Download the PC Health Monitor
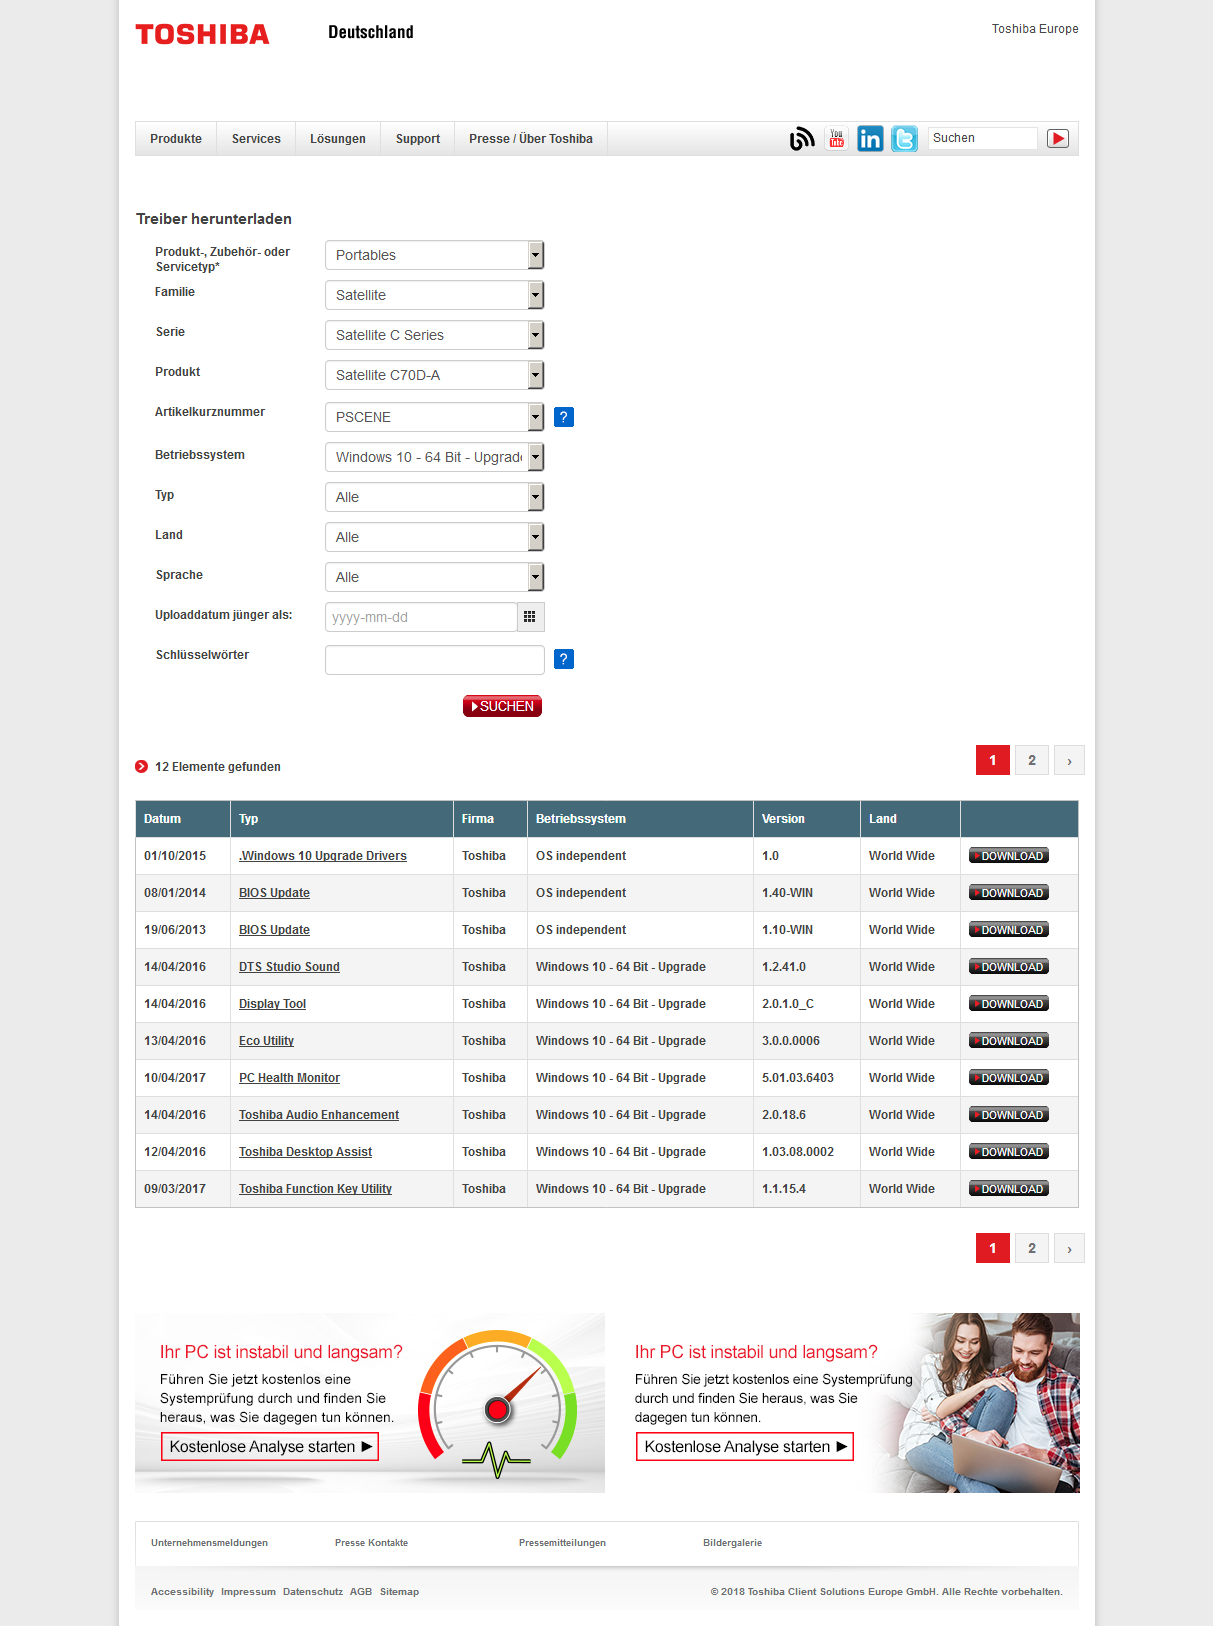This screenshot has width=1213, height=1626. [1009, 1078]
